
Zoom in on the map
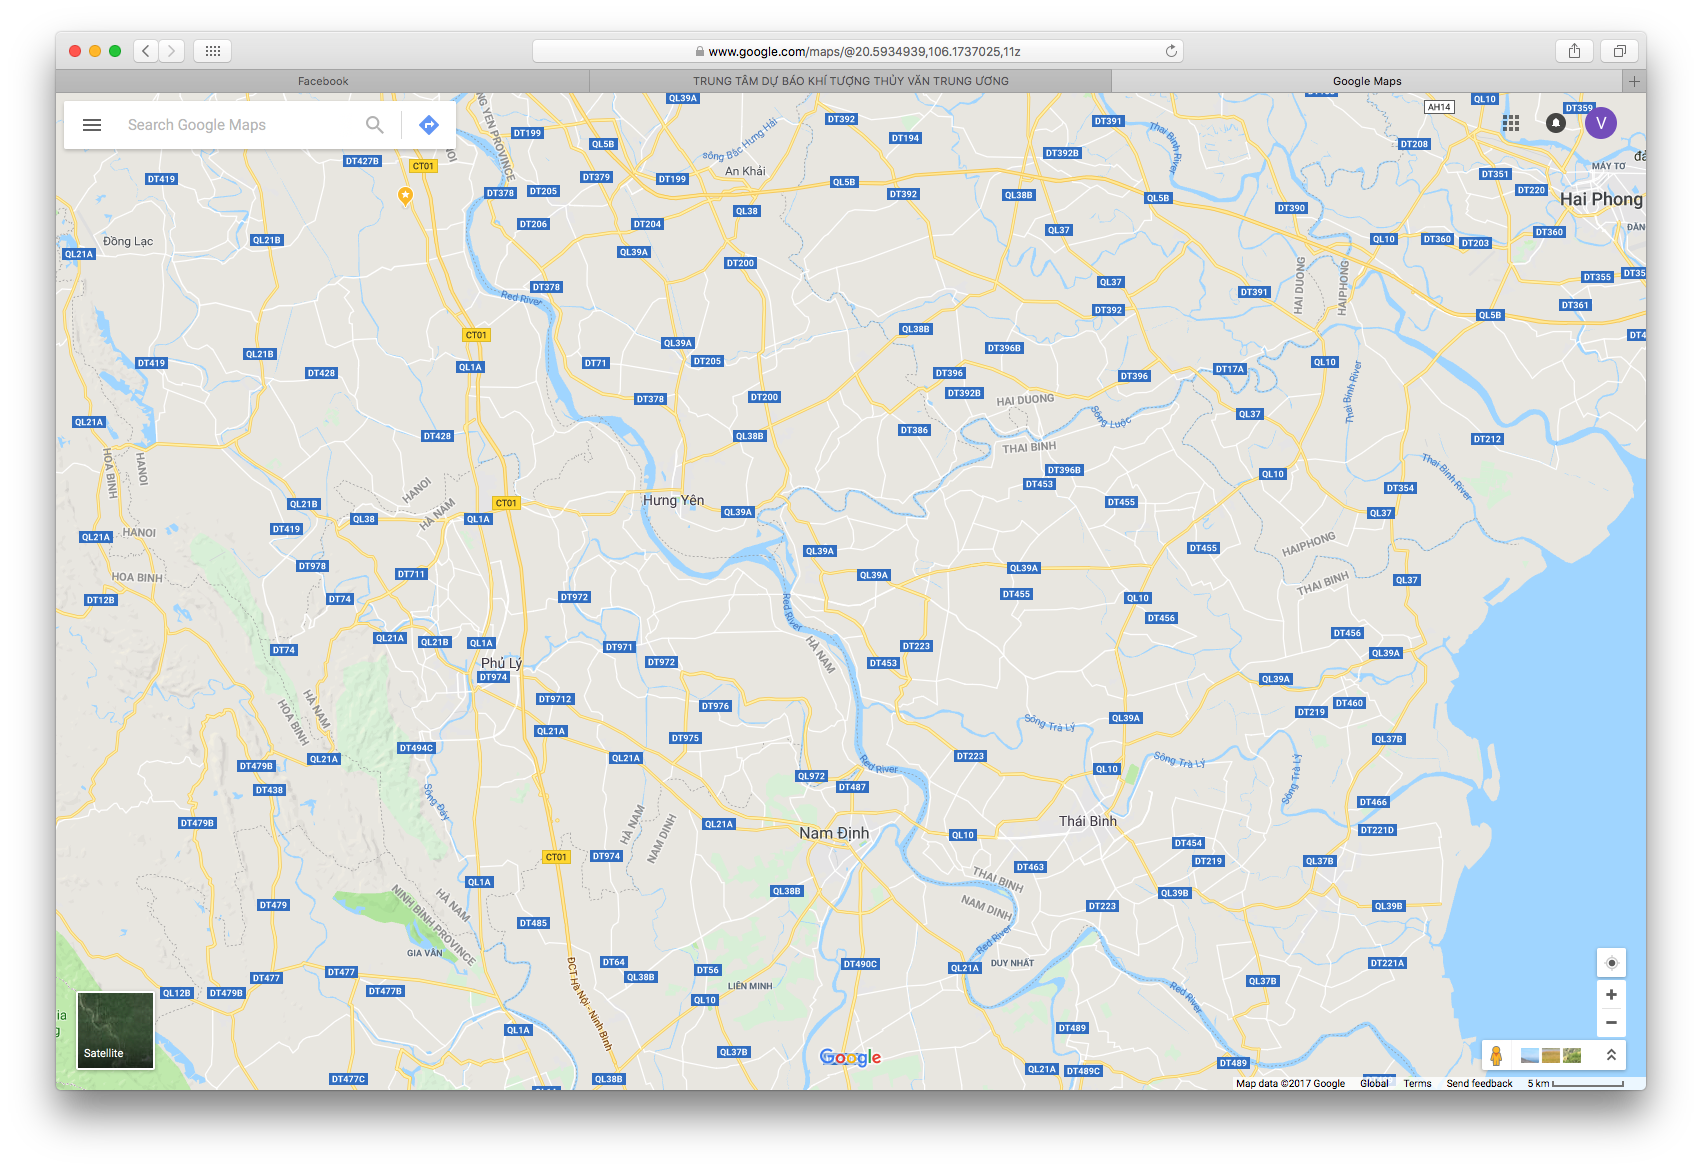click(1611, 994)
